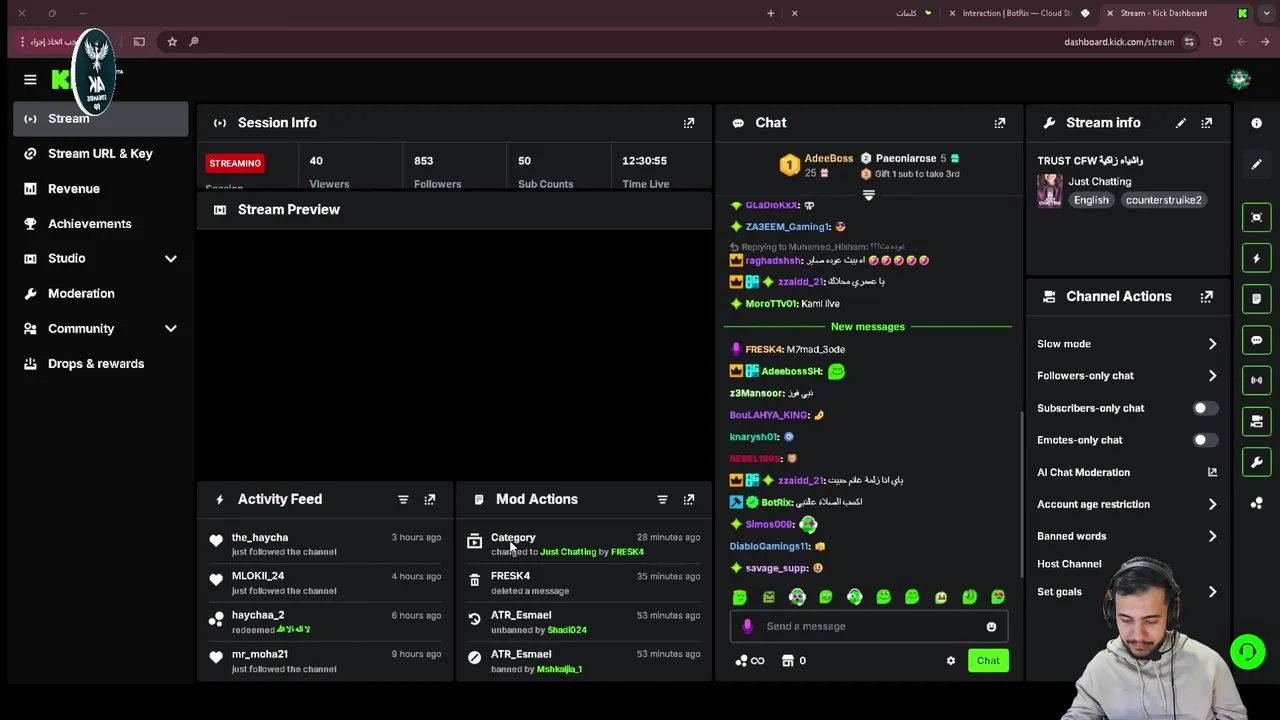Toggle the Chat widget icon in sidebar
Image resolution: width=1280 pixels, height=720 pixels.
click(x=1257, y=340)
